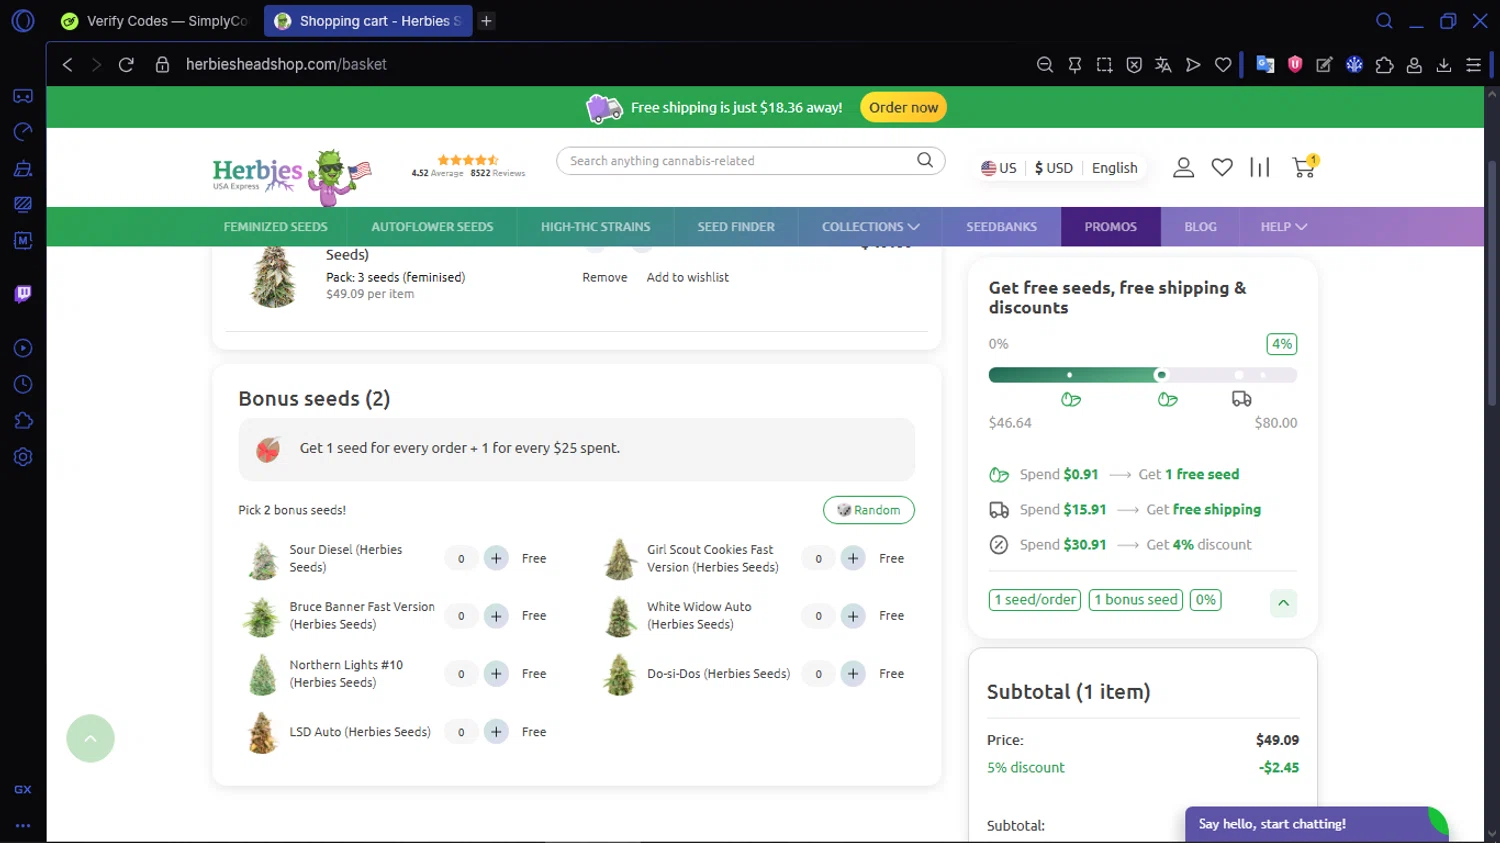Click the 1 bonus seed badge
Image resolution: width=1500 pixels, height=843 pixels.
point(1136,600)
